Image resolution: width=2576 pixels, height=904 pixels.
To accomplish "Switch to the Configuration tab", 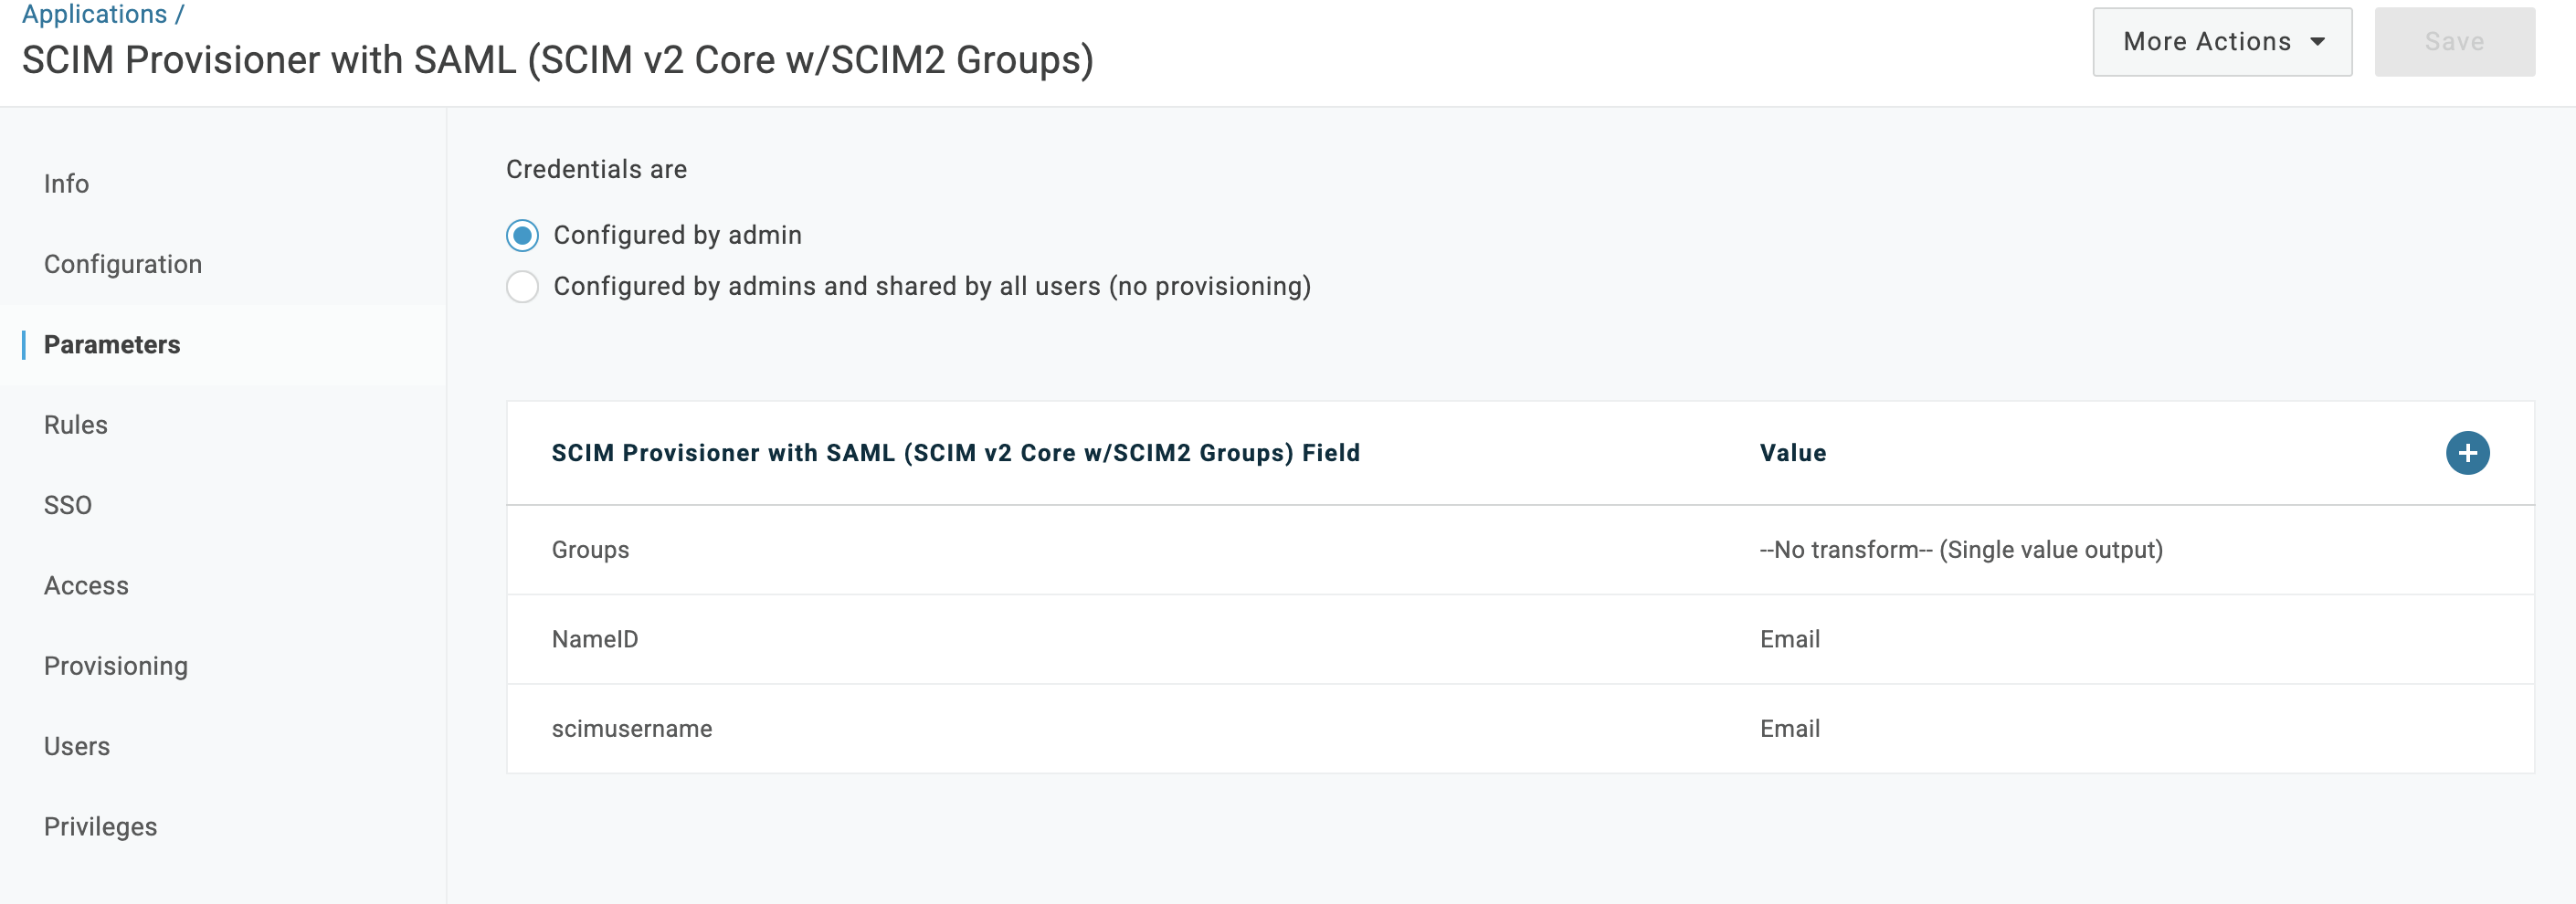I will point(123,264).
